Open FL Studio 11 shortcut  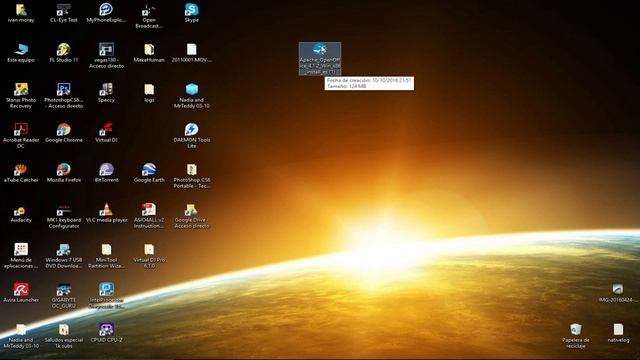tap(64, 50)
